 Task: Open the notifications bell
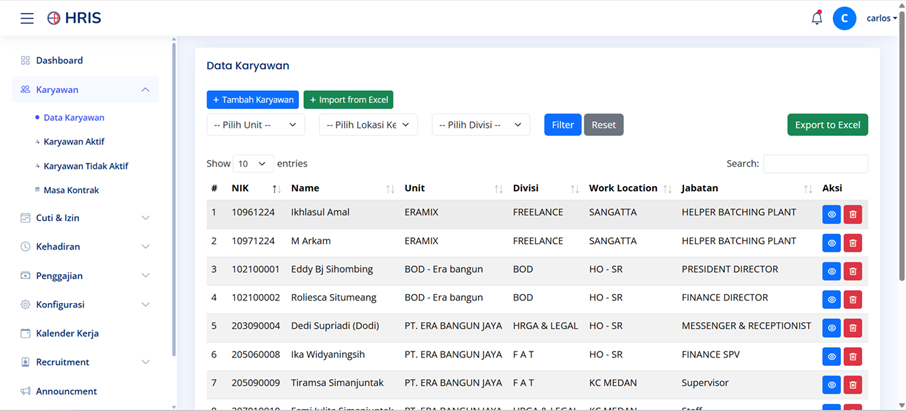click(x=816, y=18)
